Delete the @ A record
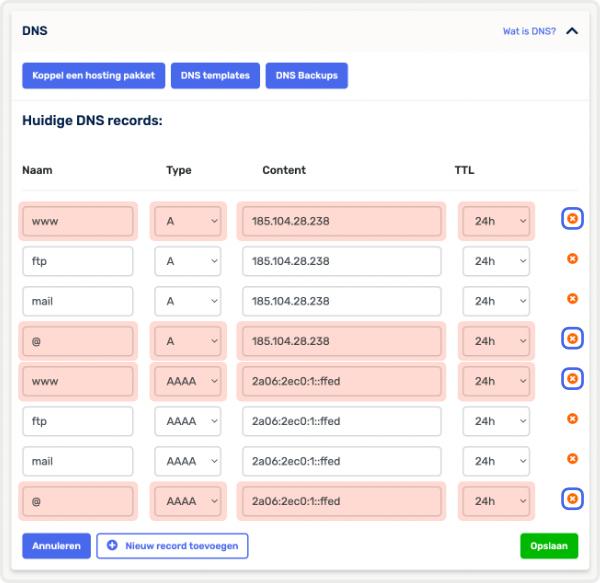Image resolution: width=600 pixels, height=583 pixels. [x=572, y=339]
